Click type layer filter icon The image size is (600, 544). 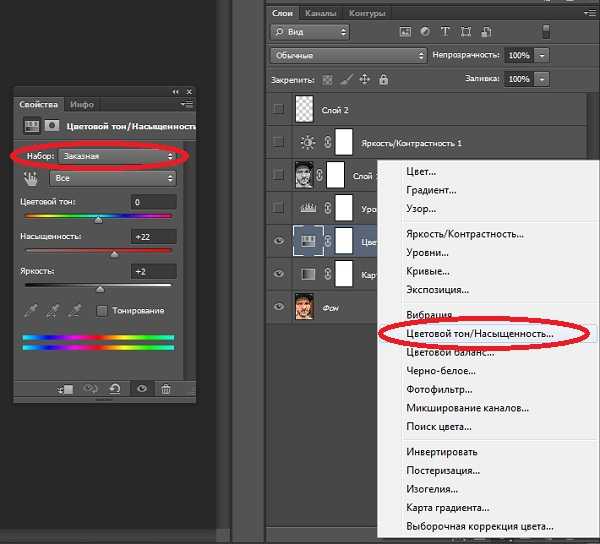tap(445, 32)
